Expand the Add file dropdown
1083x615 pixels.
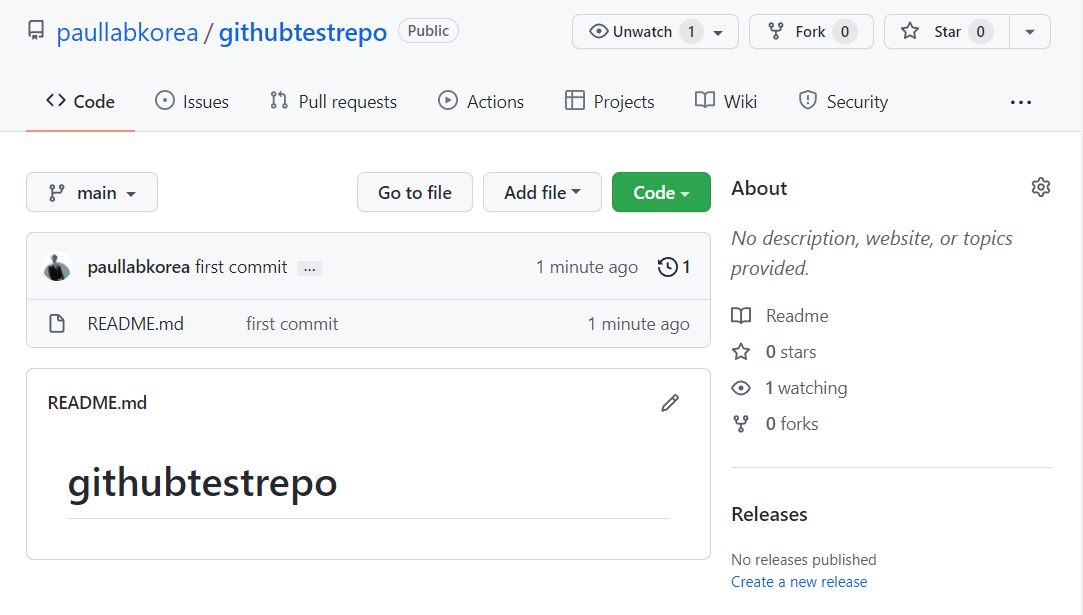tap(542, 192)
